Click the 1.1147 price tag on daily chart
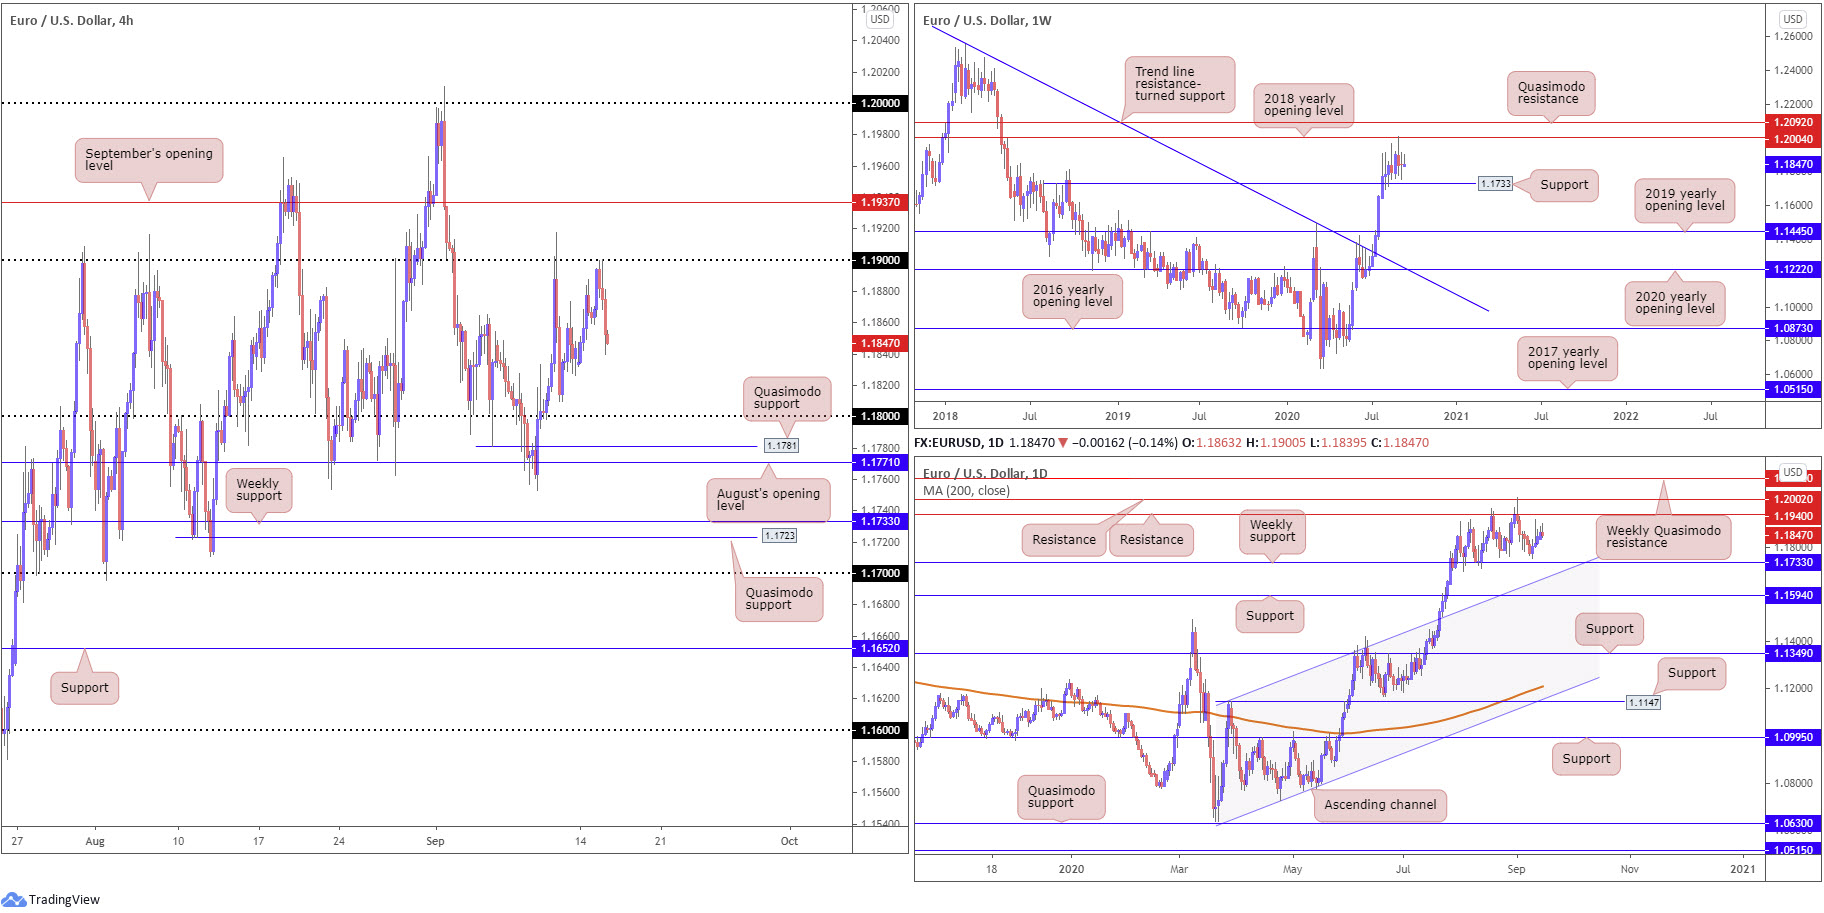 point(1644,703)
